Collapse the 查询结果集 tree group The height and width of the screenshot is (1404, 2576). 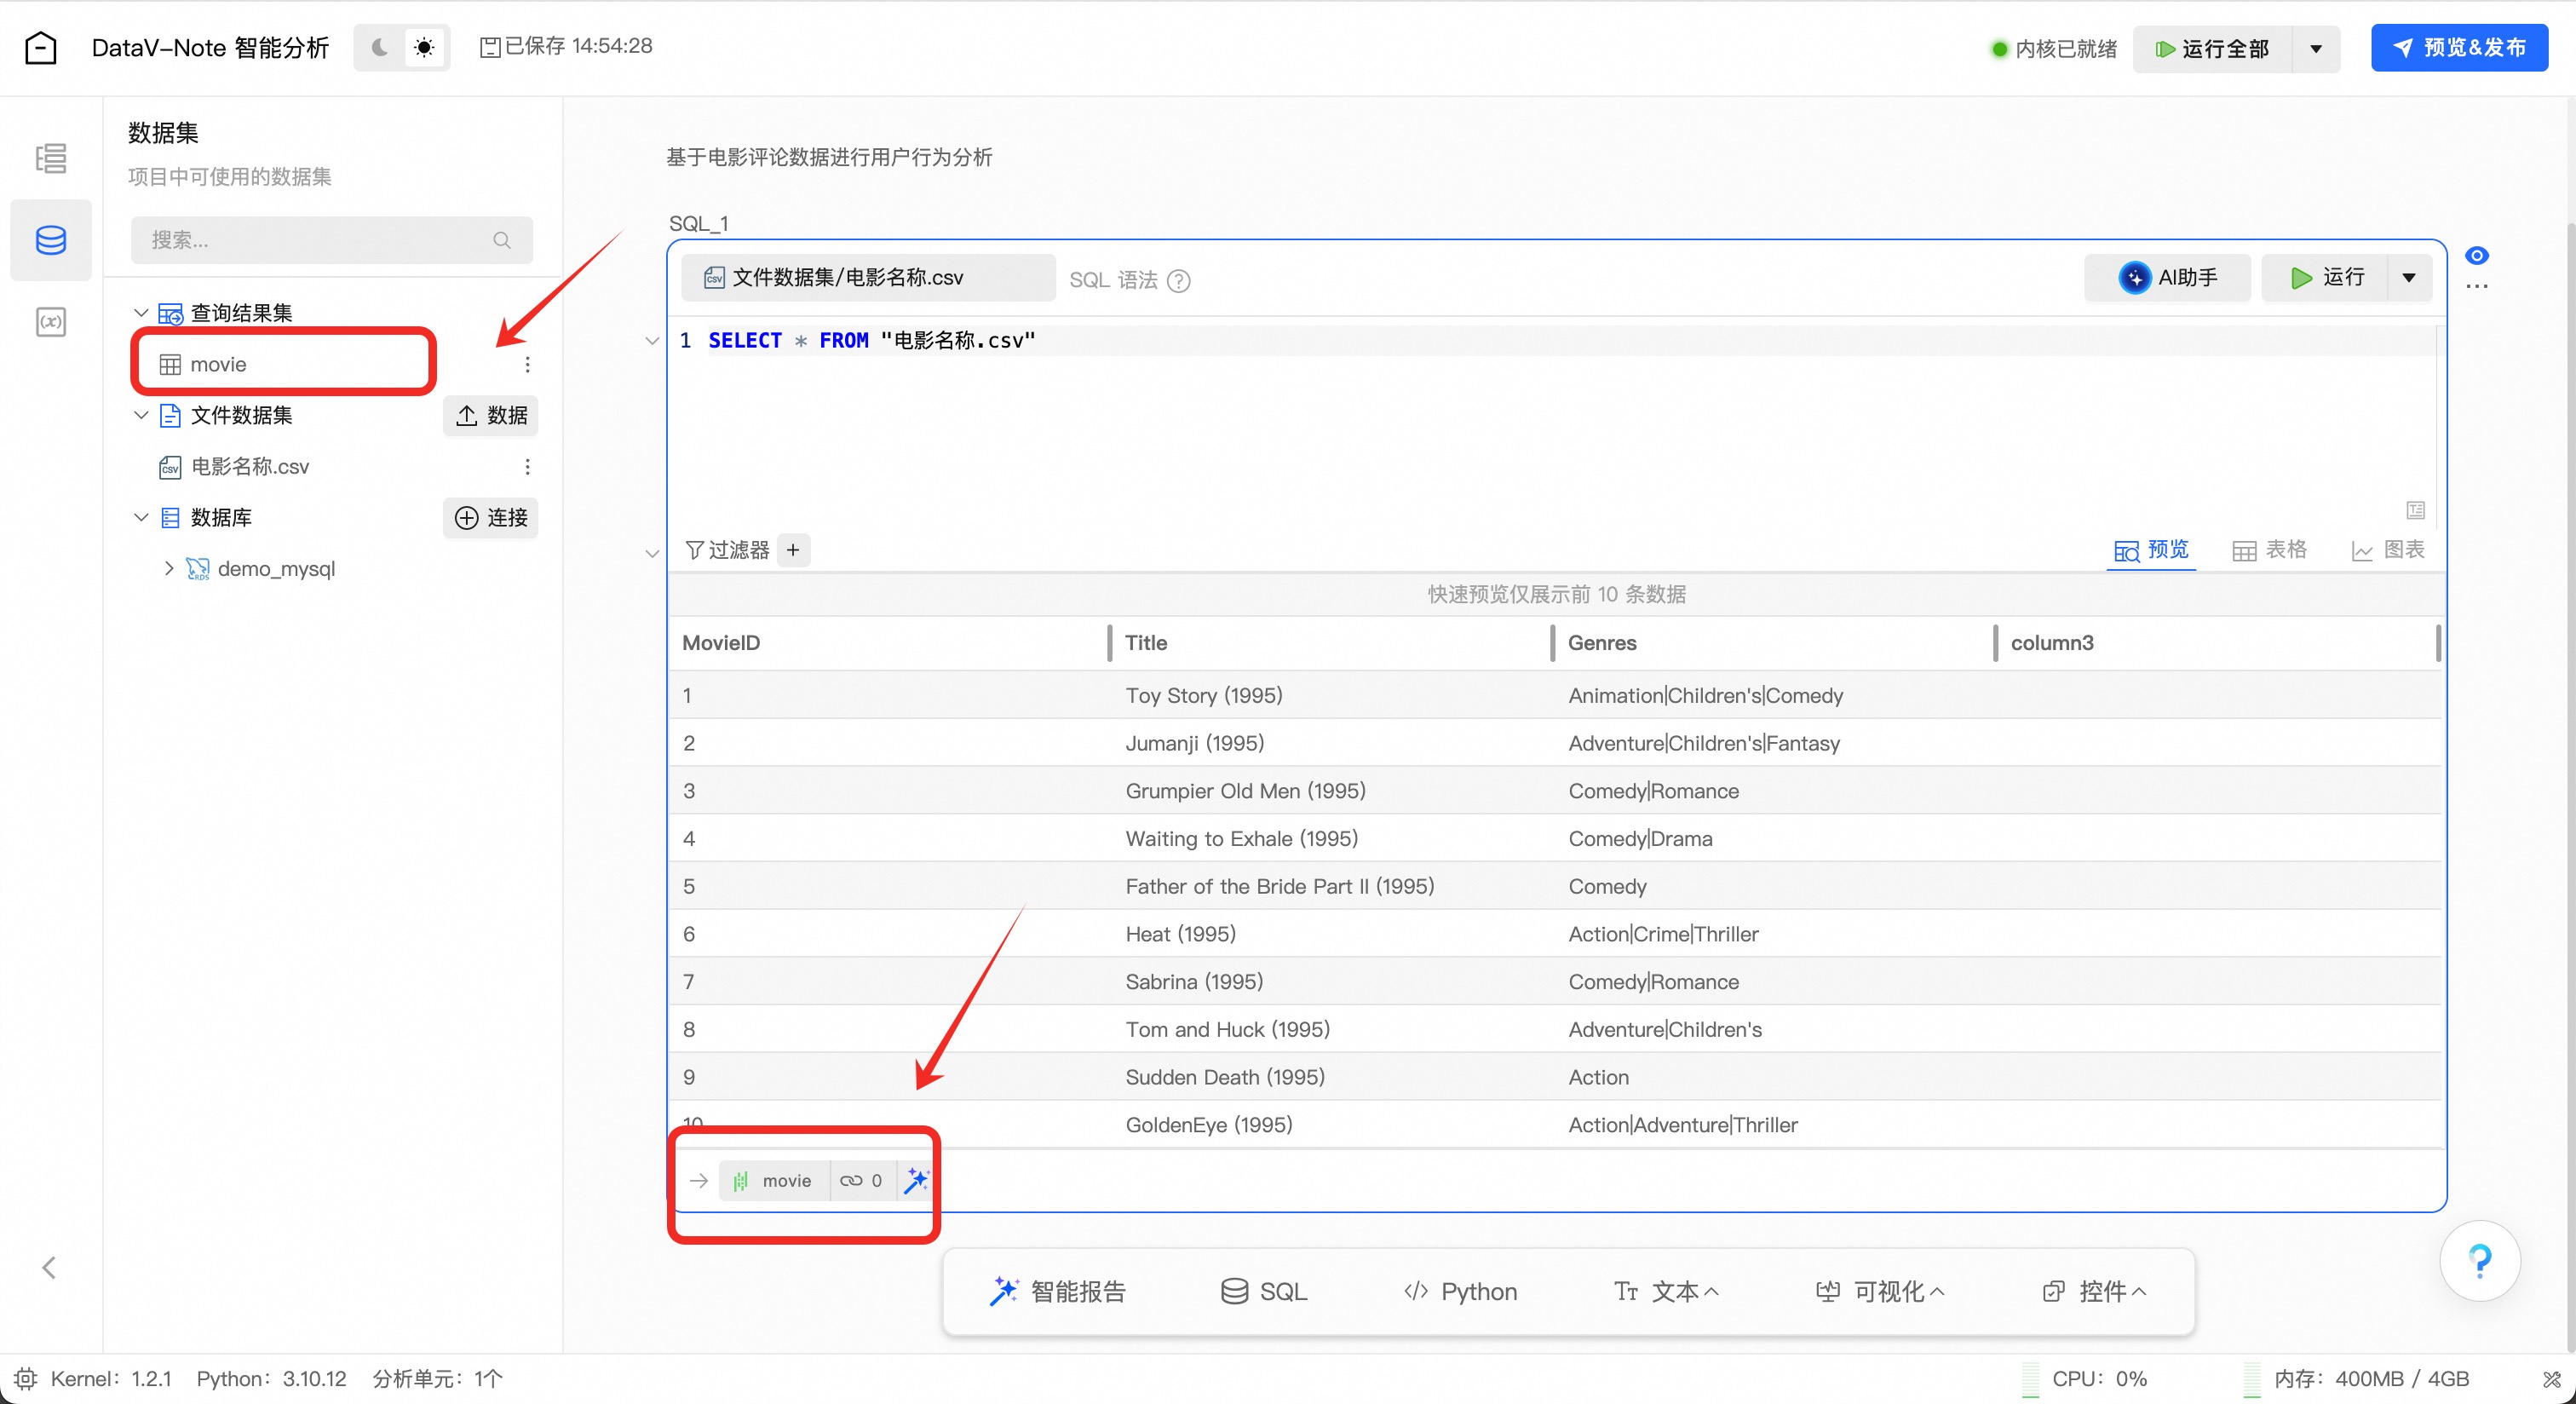141,313
